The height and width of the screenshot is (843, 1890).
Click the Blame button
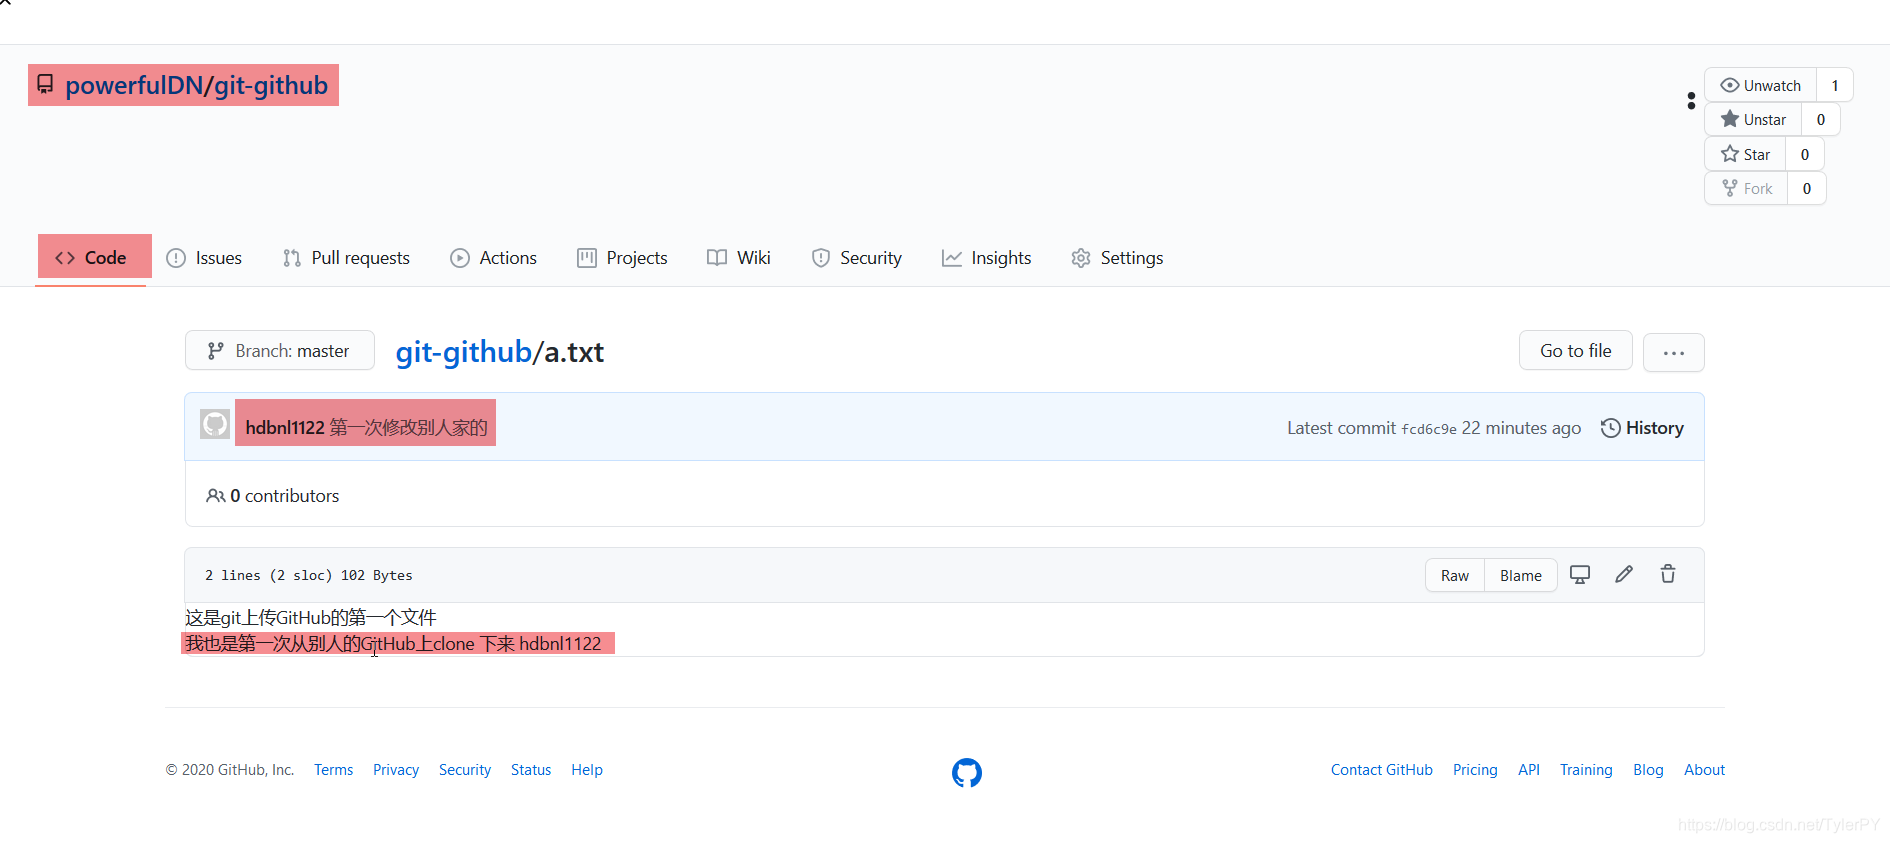pyautogui.click(x=1521, y=576)
